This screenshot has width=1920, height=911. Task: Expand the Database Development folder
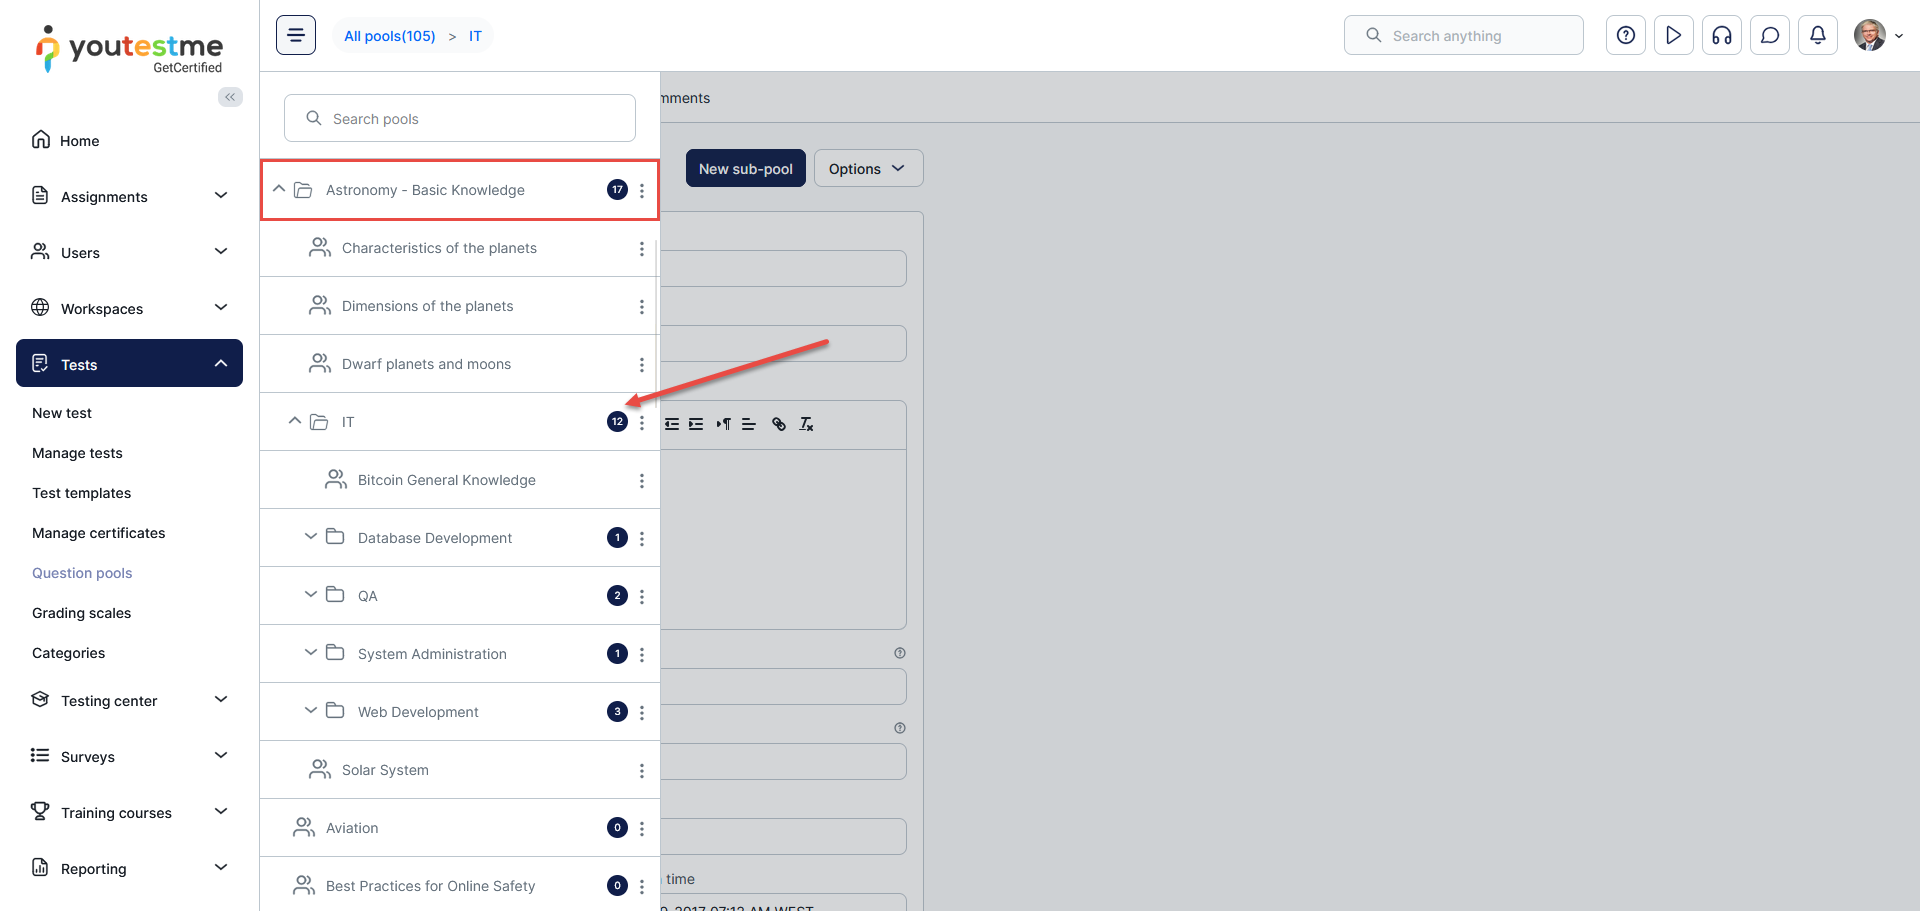click(x=311, y=537)
